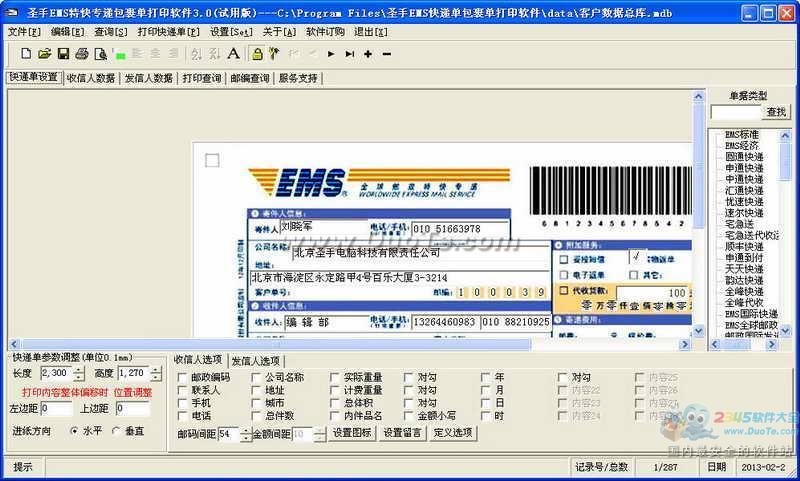
Task: Click the Open folder toolbar icon
Action: (45, 54)
